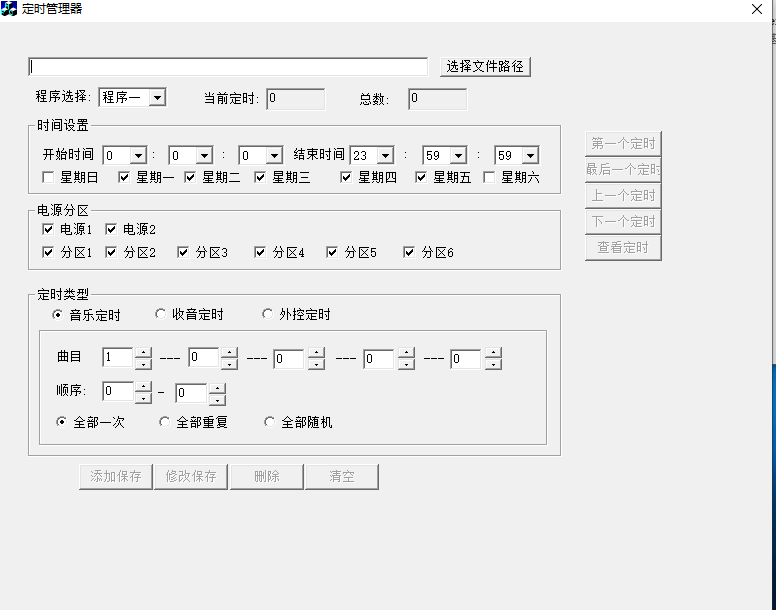Select the 全部随机 radio button
The width and height of the screenshot is (776, 610).
click(269, 422)
